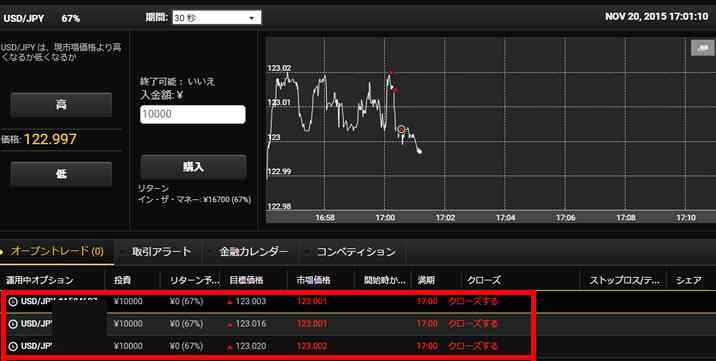The width and height of the screenshot is (716, 361).
Task: Click the リターン予 column header
Action: [195, 280]
